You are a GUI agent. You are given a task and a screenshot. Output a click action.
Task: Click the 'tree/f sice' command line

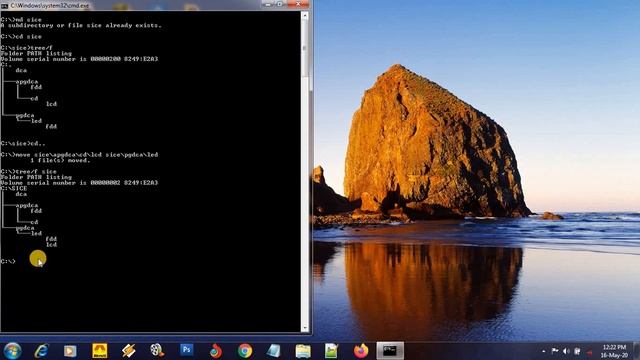[x=29, y=171]
